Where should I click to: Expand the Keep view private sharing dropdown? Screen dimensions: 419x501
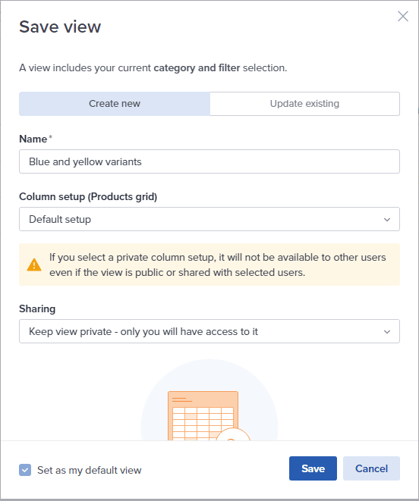tap(209, 332)
